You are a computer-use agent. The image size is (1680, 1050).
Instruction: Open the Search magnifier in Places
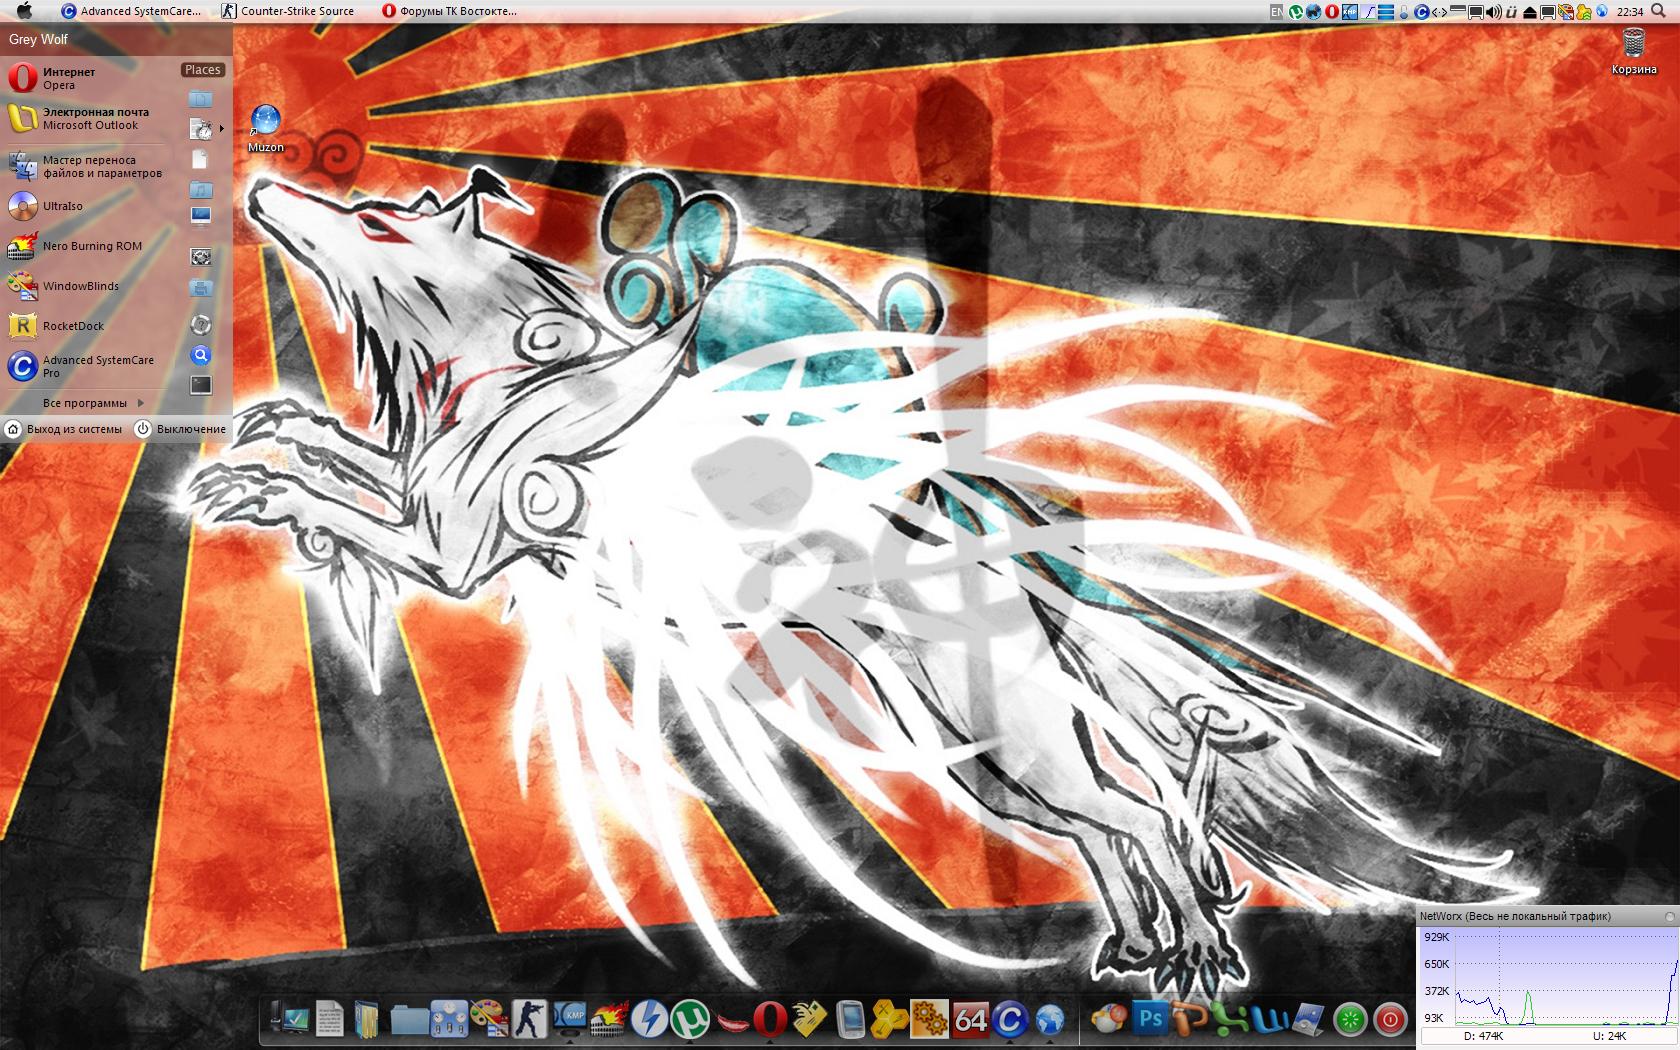(201, 355)
